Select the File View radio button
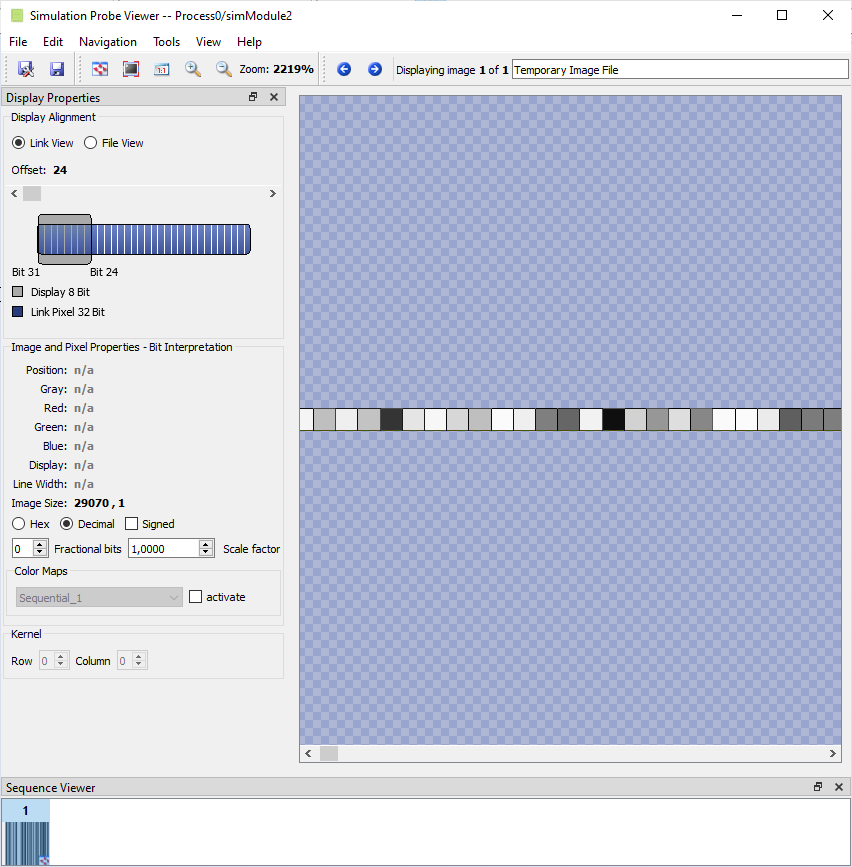The height and width of the screenshot is (867, 852). pyautogui.click(x=91, y=143)
